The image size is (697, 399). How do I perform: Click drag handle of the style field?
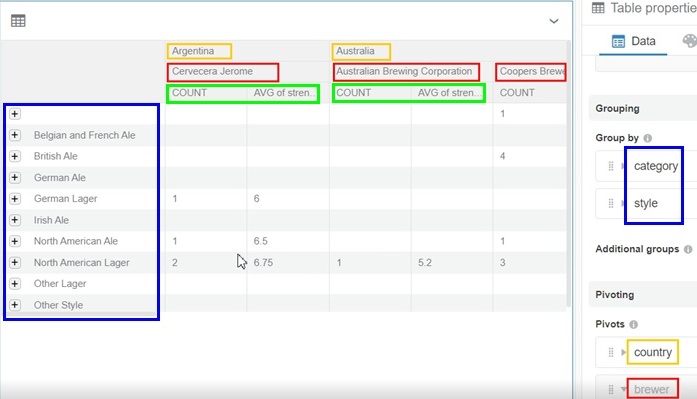[x=611, y=203]
